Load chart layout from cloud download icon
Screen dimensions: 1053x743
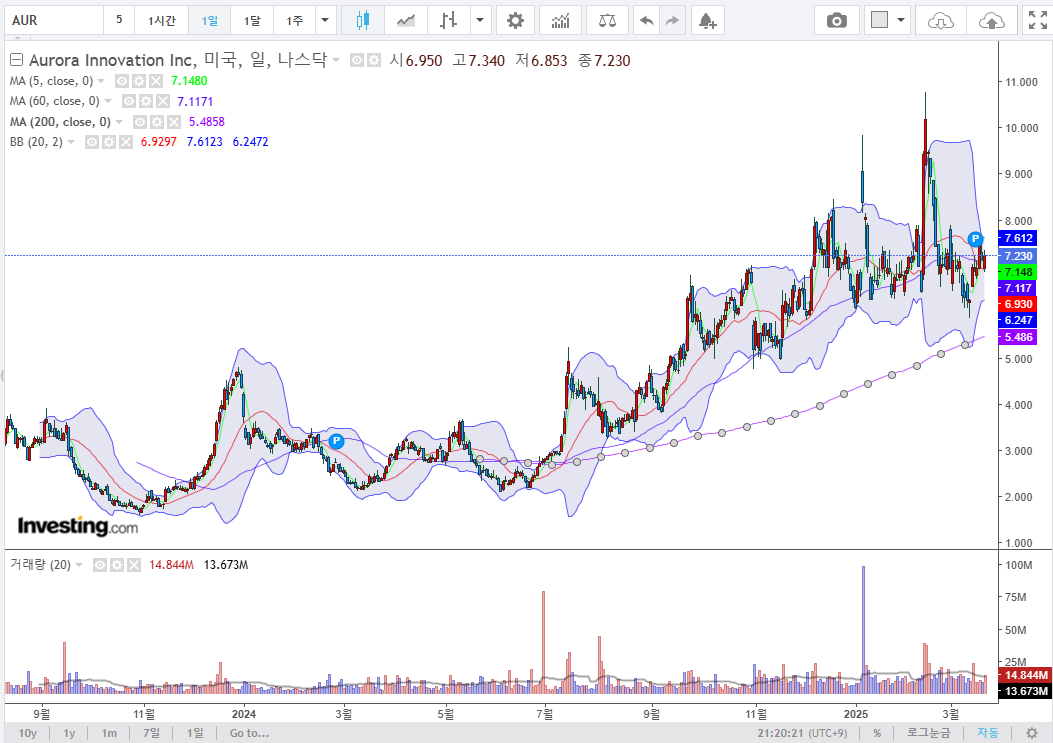click(x=940, y=21)
